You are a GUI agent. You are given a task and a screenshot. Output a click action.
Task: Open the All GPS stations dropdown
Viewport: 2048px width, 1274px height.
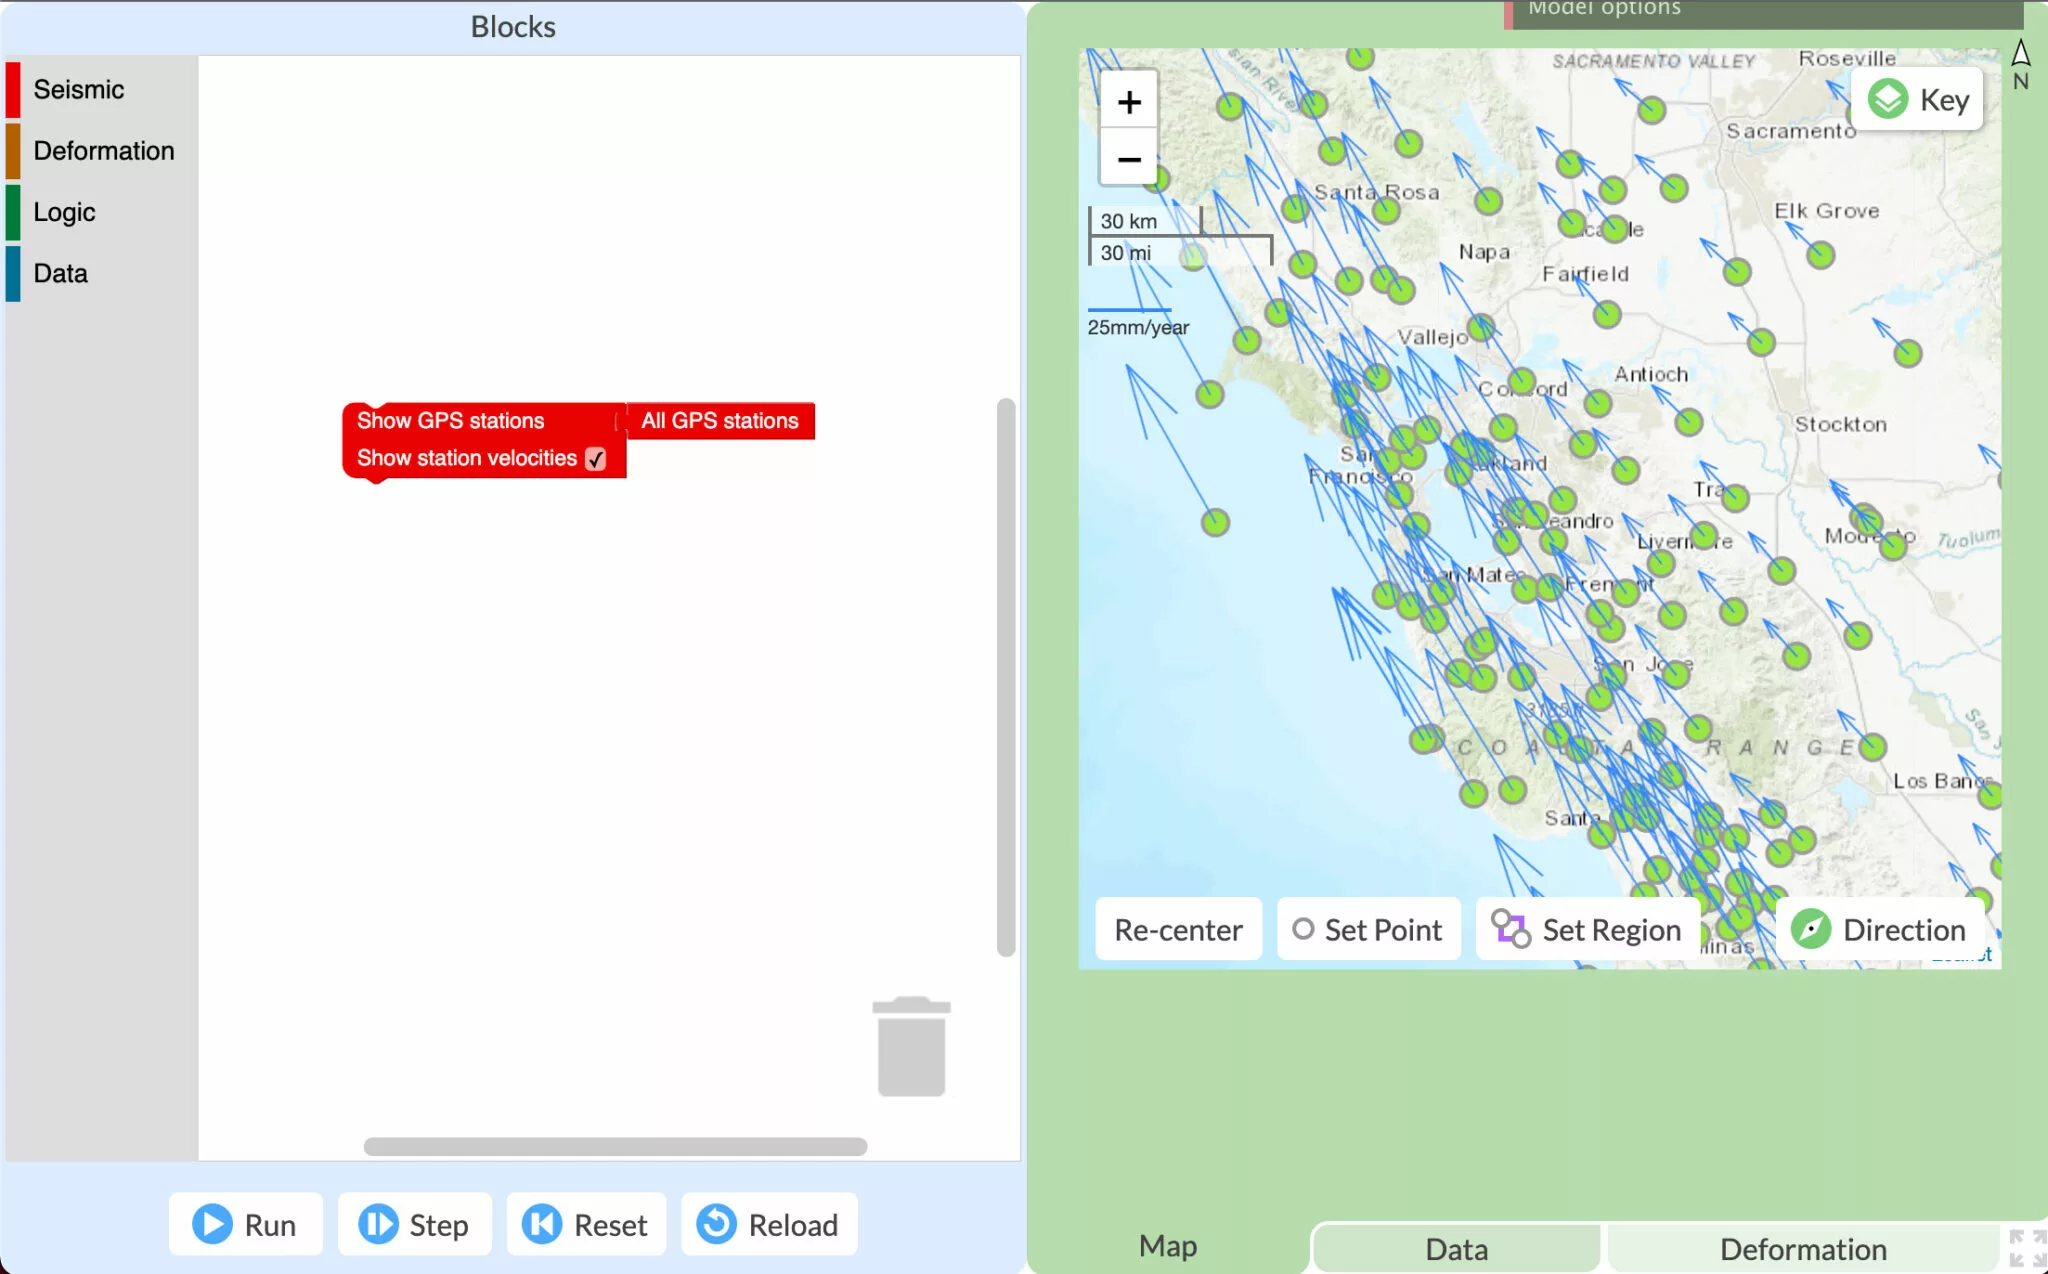pos(718,420)
